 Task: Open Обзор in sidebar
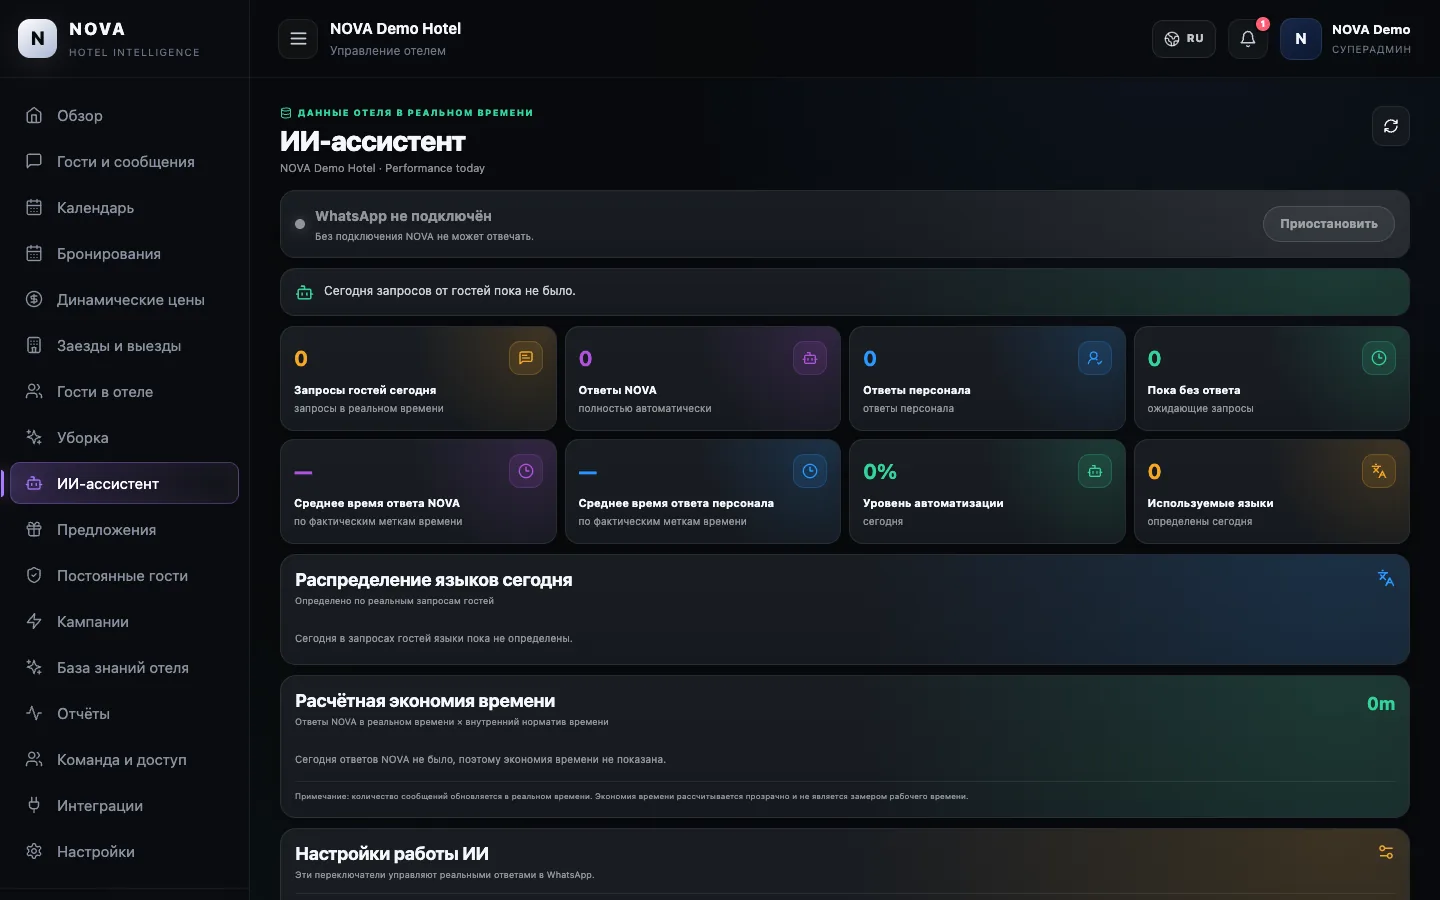tap(124, 116)
